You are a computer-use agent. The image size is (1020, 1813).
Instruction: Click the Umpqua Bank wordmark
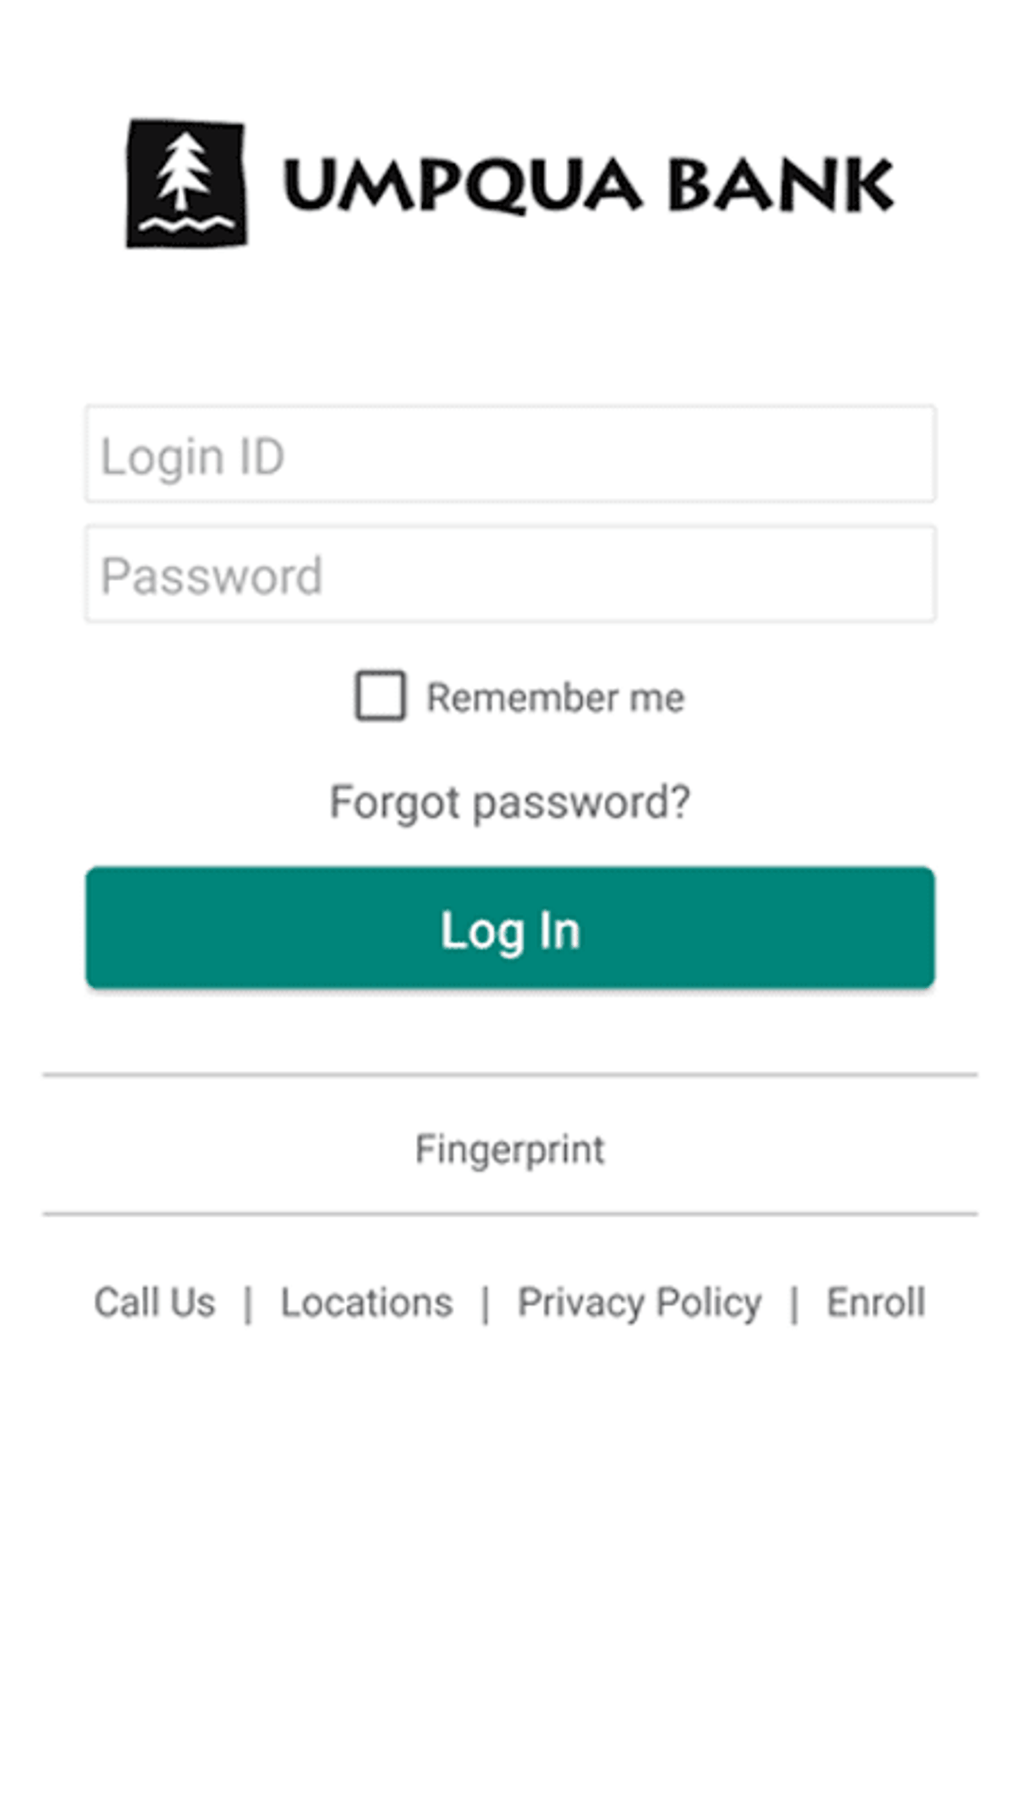click(x=588, y=186)
